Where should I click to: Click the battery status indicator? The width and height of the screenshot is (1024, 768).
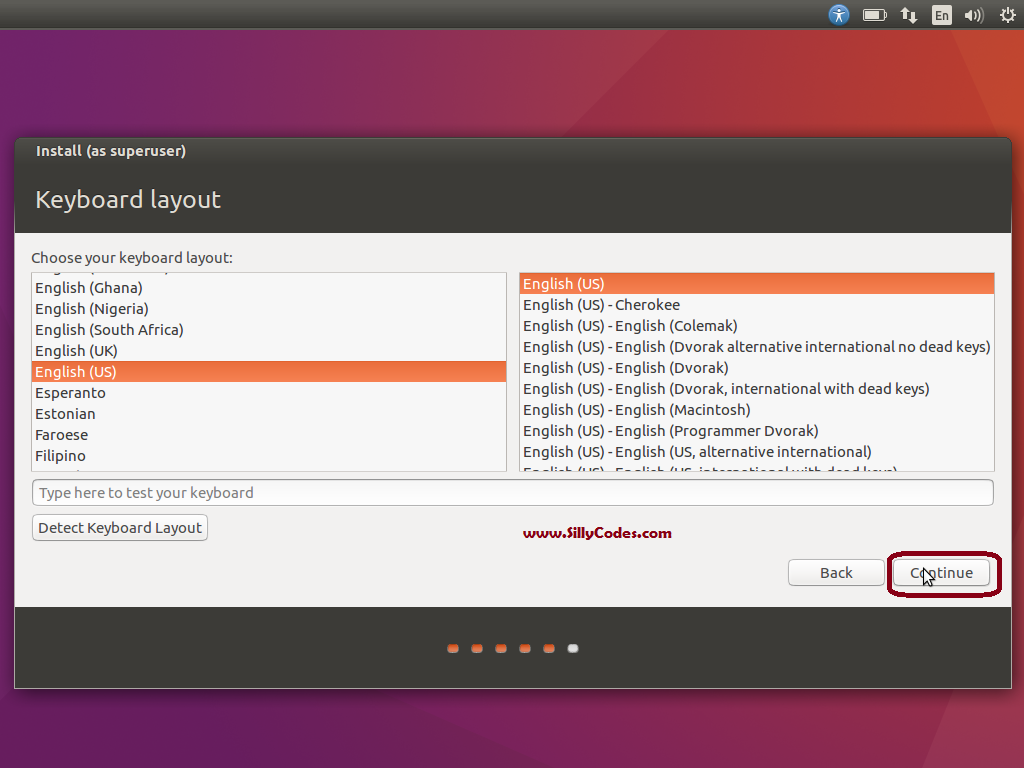pyautogui.click(x=874, y=15)
